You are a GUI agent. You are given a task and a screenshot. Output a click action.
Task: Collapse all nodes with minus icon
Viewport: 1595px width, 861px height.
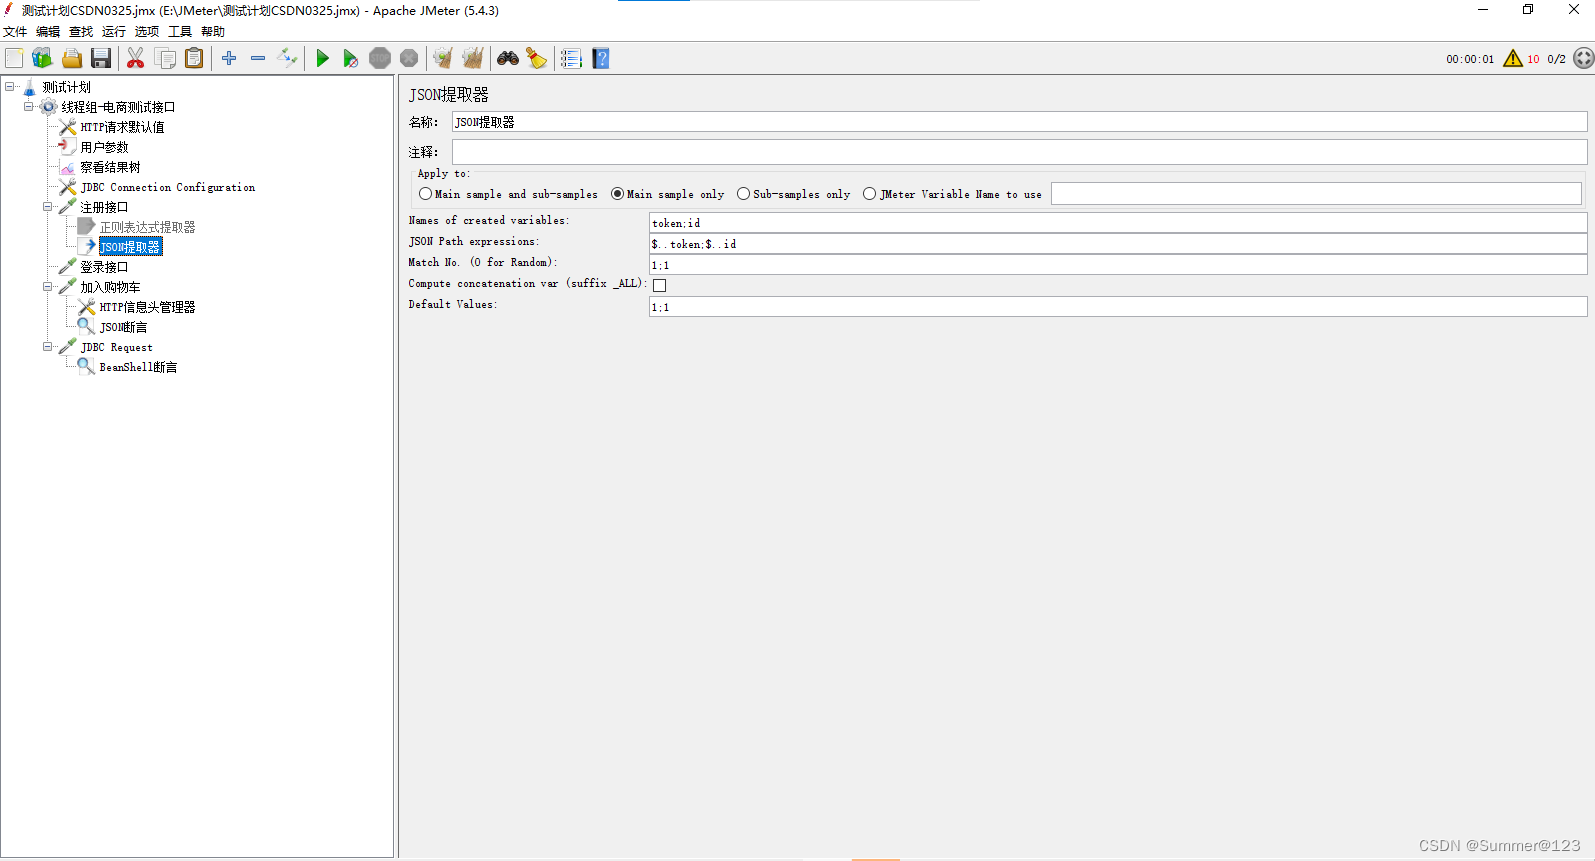(x=258, y=58)
